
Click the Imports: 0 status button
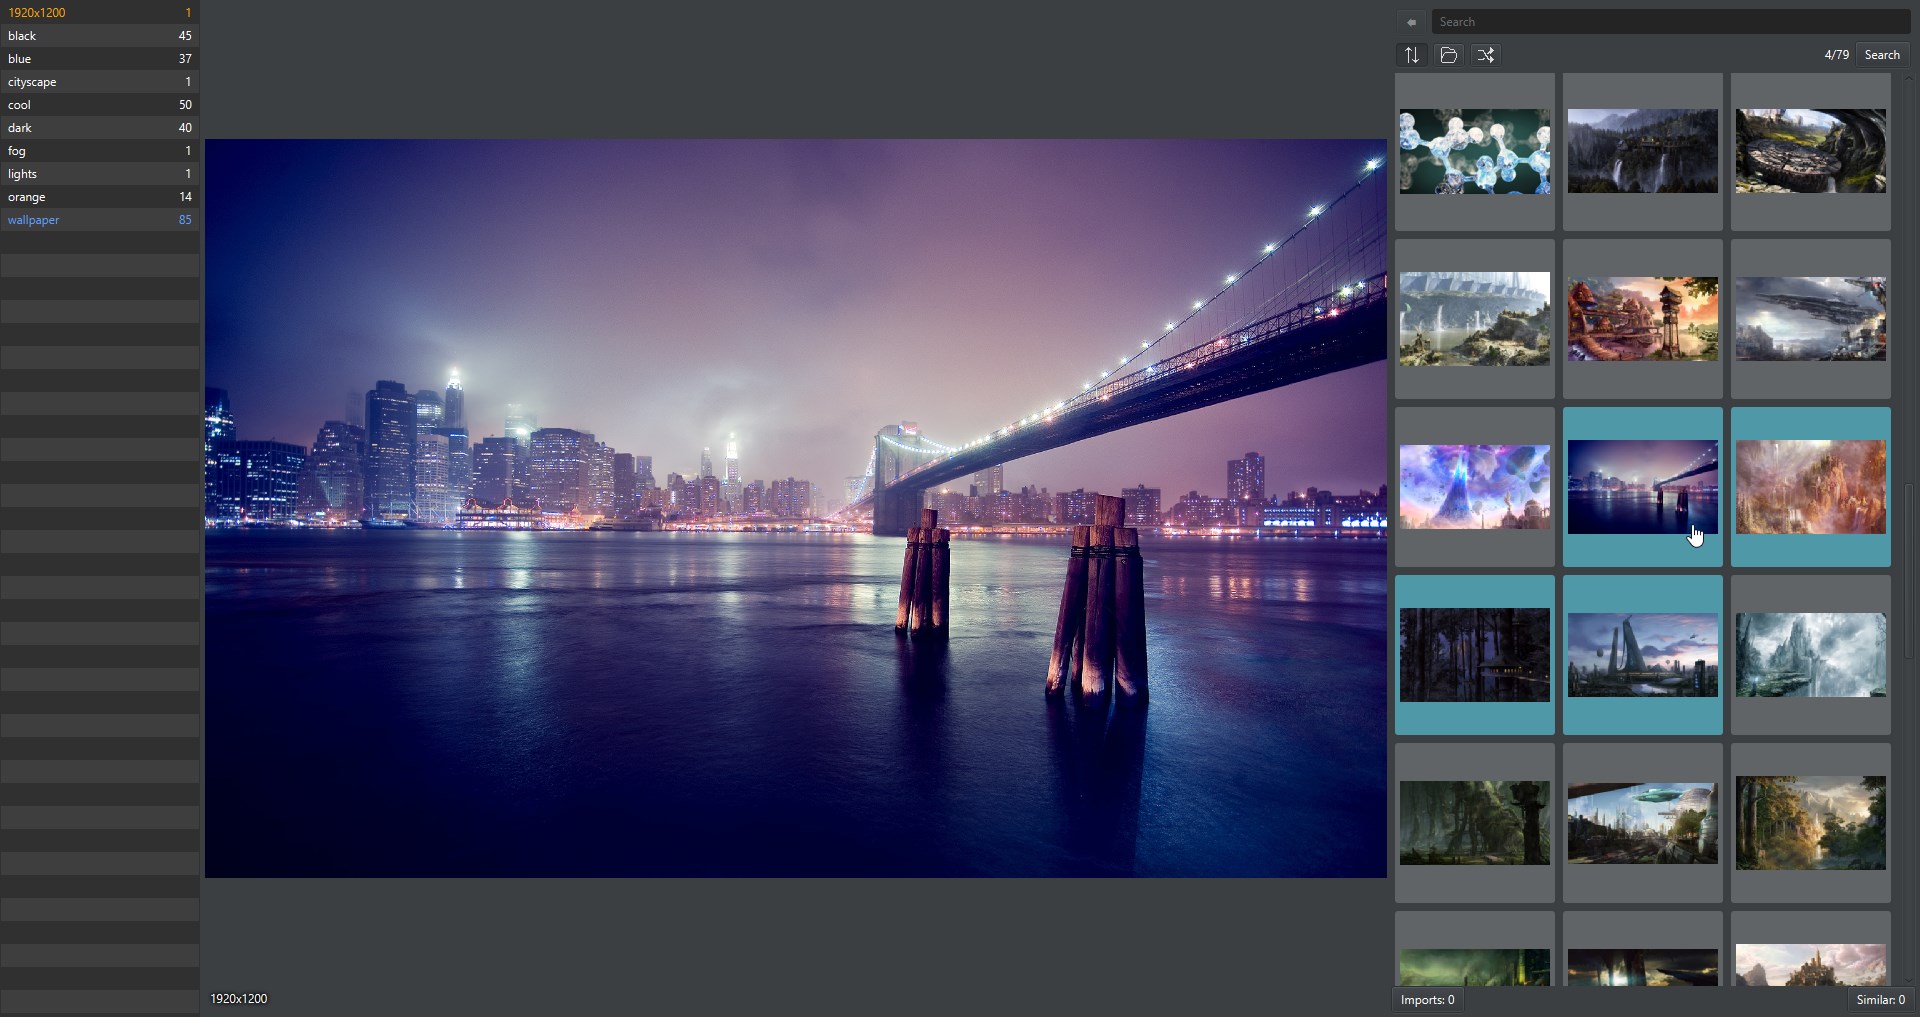[x=1427, y=1000]
